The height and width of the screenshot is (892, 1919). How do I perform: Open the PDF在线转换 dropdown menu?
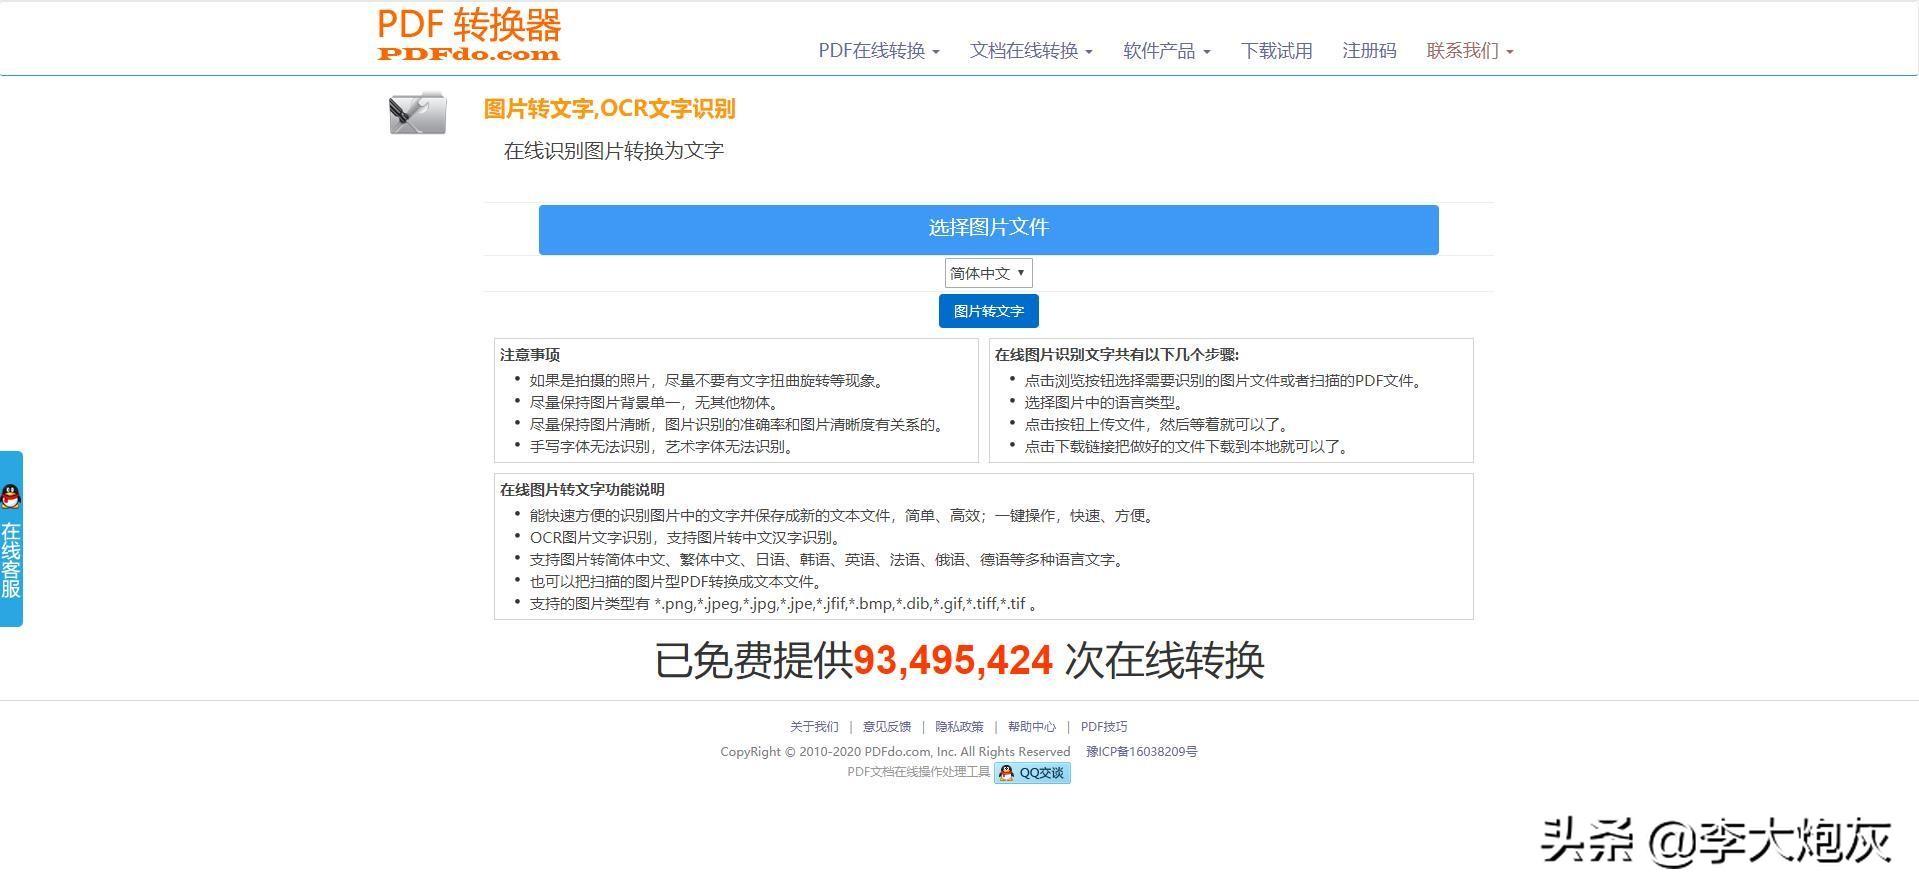pos(879,51)
